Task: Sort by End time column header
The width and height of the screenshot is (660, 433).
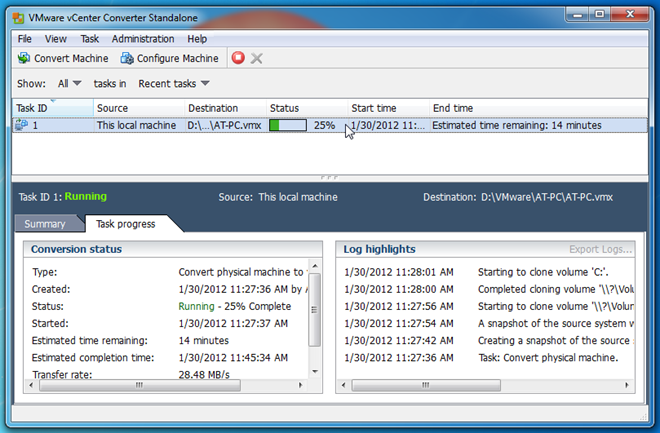Action: click(539, 108)
